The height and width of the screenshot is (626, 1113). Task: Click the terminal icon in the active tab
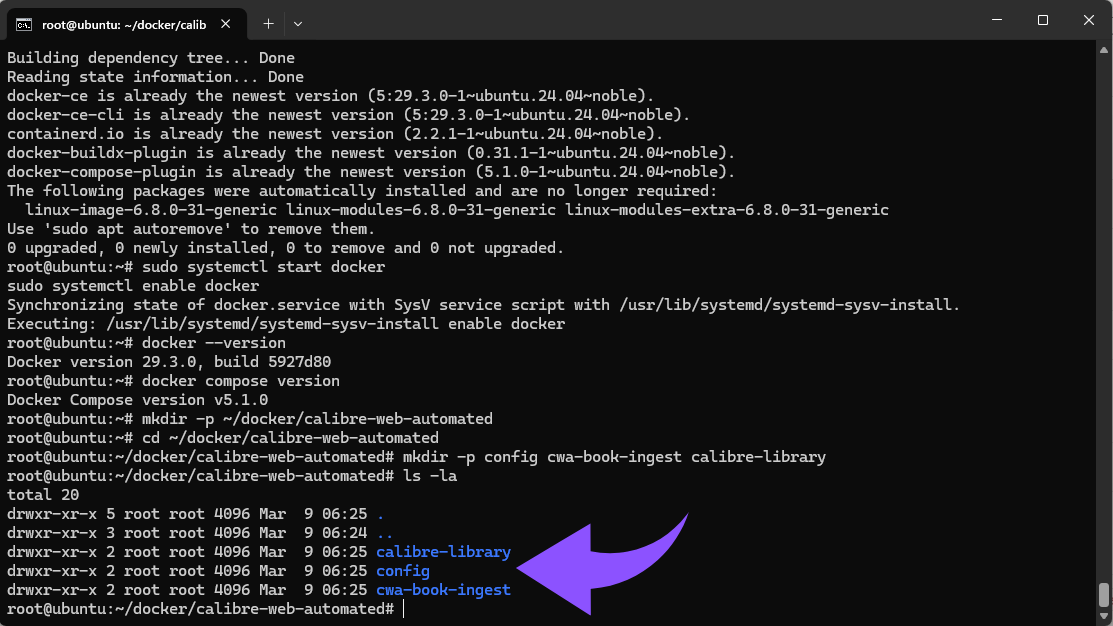click(x=24, y=23)
